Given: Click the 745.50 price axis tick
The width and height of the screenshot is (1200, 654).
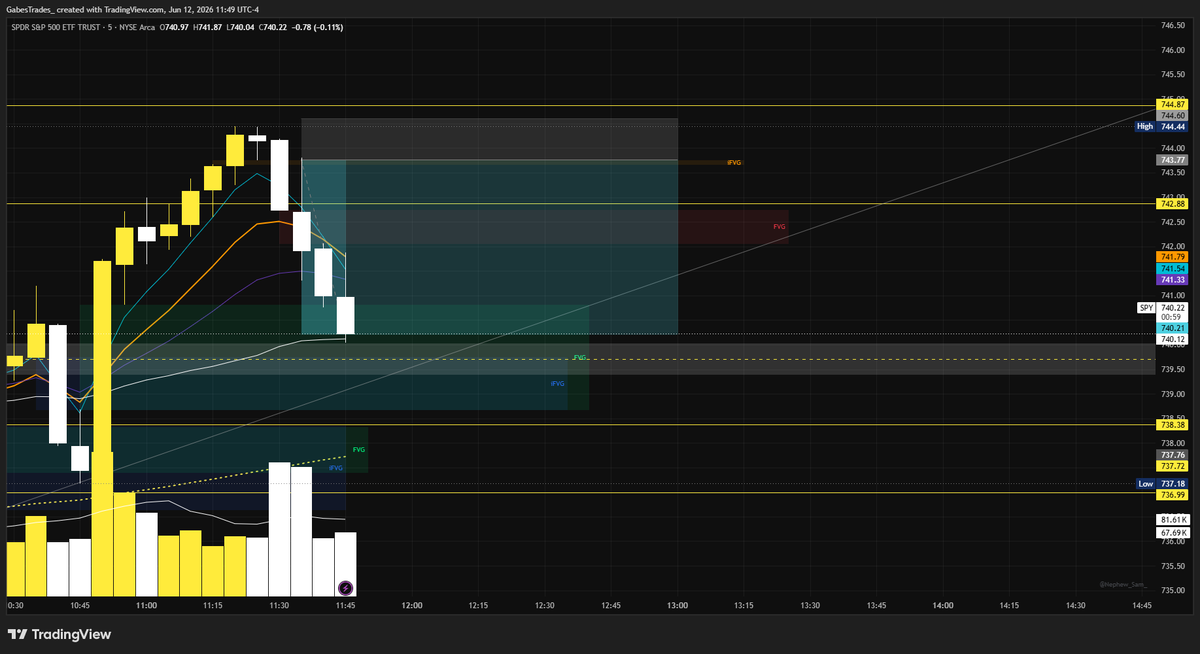Looking at the screenshot, I should (1173, 74).
